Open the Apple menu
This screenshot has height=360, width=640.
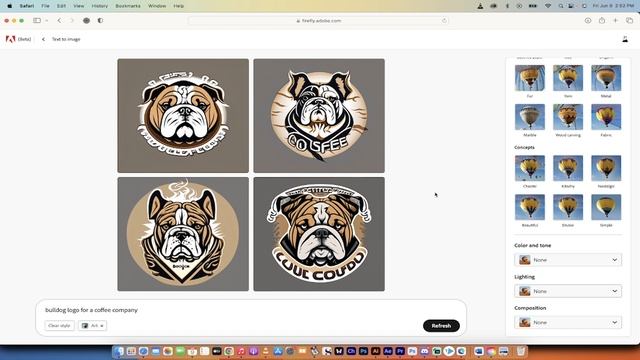pos(9,6)
